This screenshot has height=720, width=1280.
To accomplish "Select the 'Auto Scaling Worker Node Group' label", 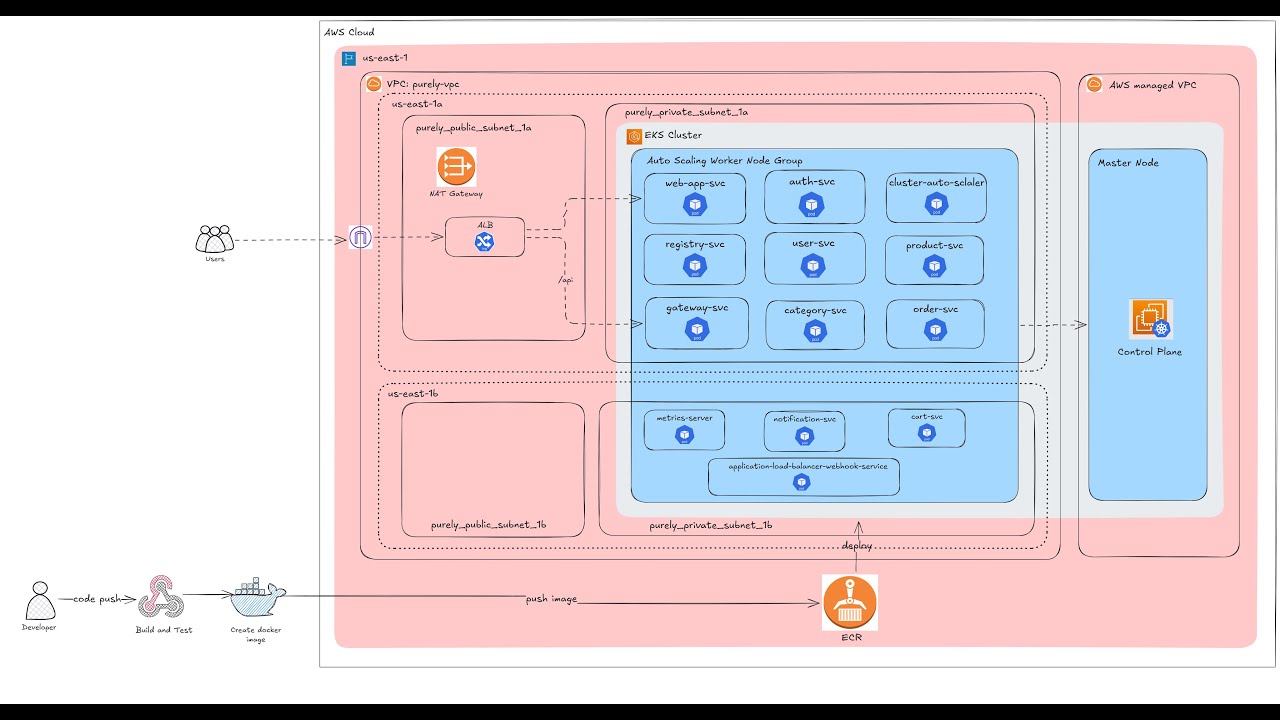I will point(725,161).
